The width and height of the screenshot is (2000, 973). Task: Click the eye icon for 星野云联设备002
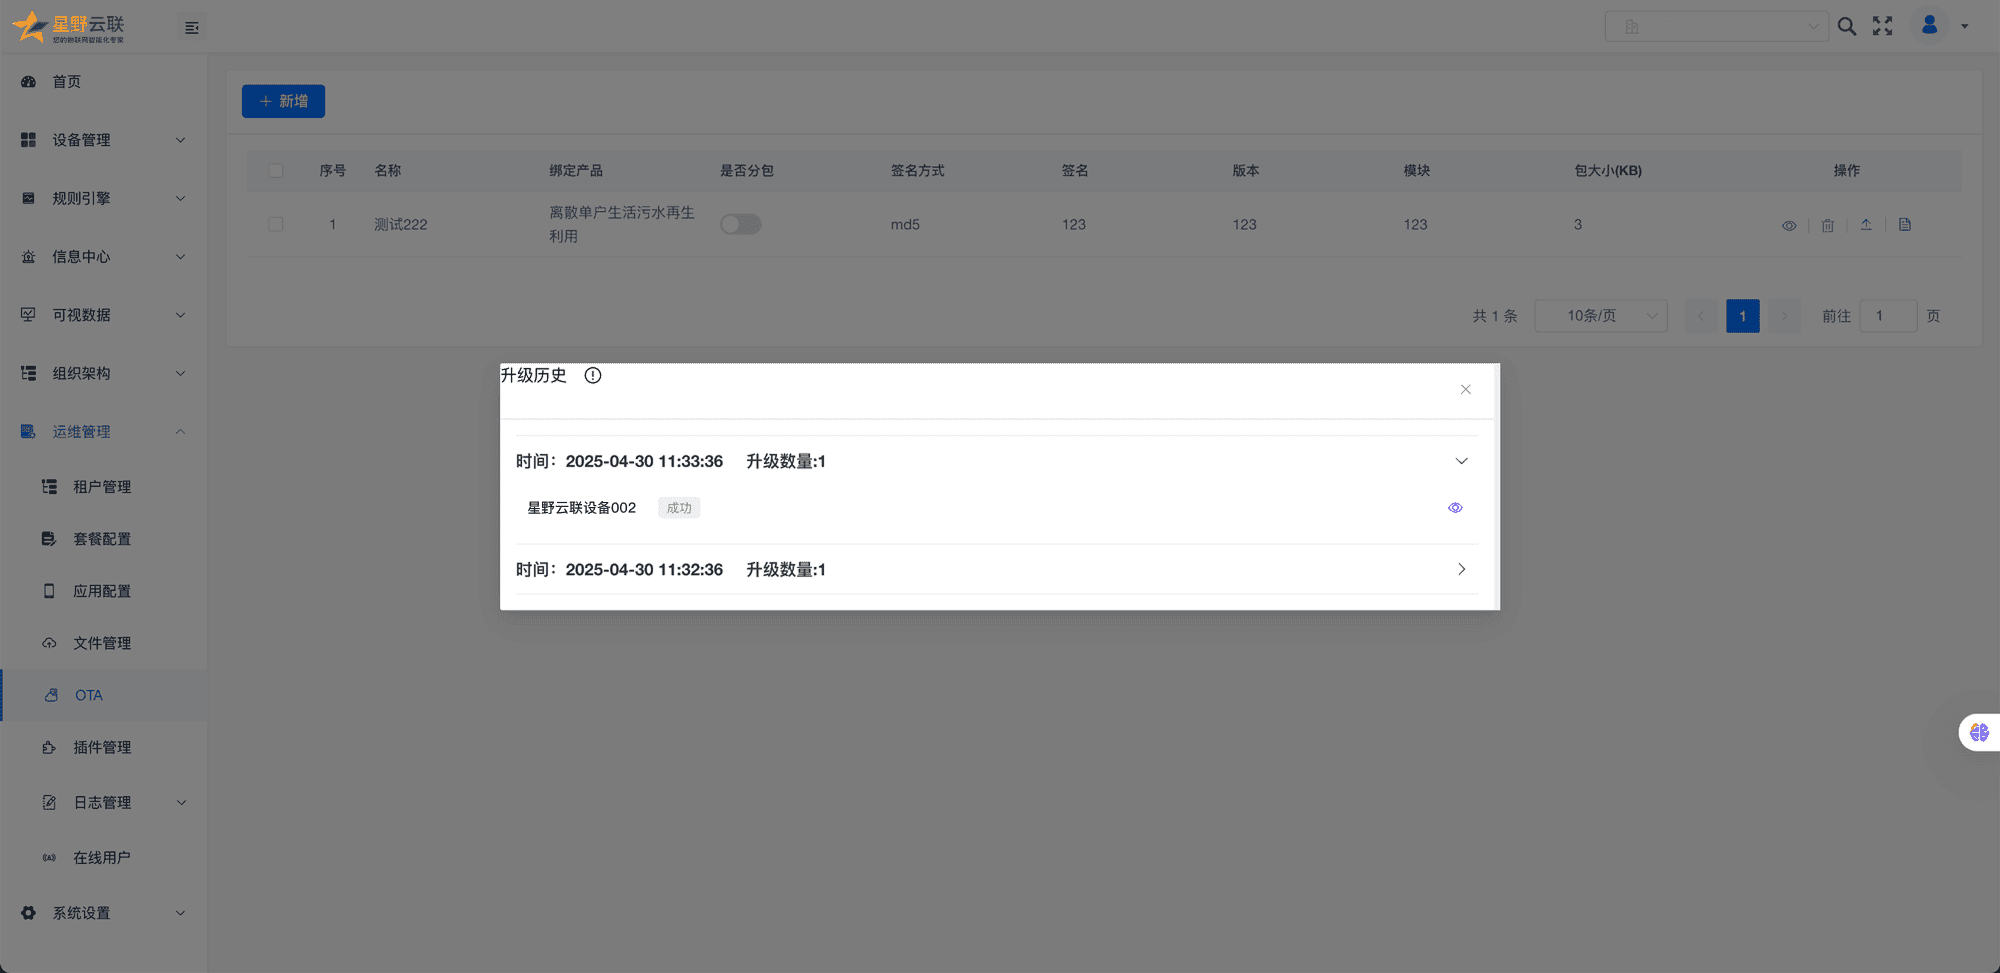pyautogui.click(x=1455, y=508)
